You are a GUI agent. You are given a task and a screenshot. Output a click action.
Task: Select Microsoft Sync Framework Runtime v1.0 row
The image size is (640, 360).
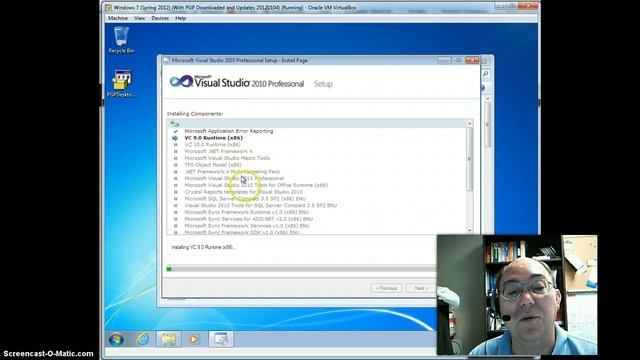pos(247,212)
